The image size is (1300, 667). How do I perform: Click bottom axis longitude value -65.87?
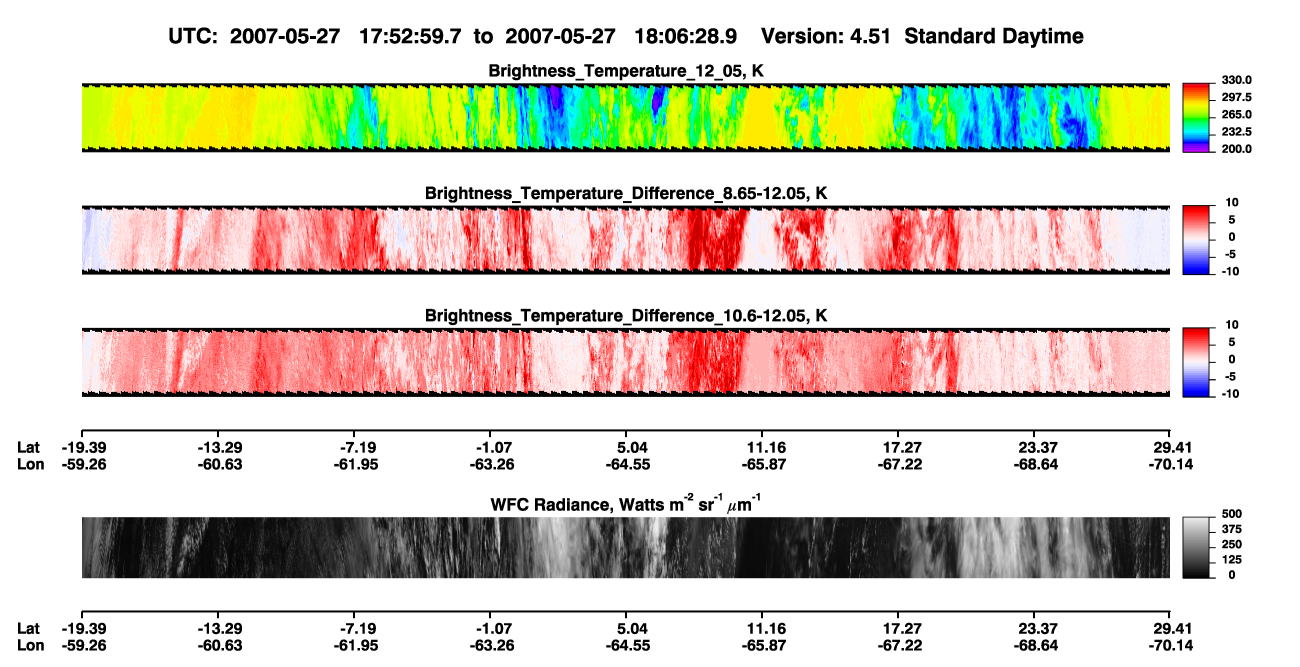click(x=762, y=645)
